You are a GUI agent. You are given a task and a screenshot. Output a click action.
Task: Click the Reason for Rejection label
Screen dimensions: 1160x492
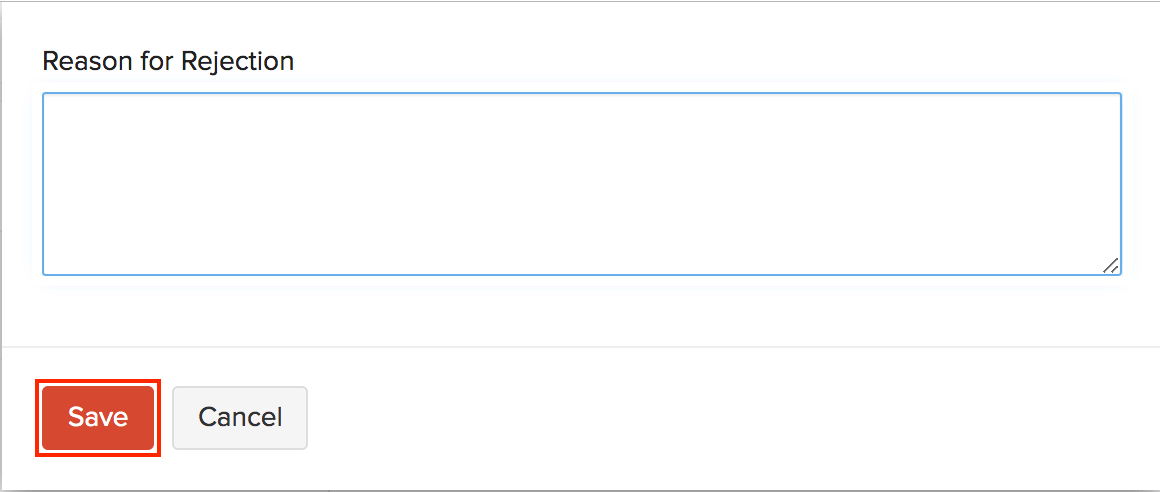pos(168,61)
